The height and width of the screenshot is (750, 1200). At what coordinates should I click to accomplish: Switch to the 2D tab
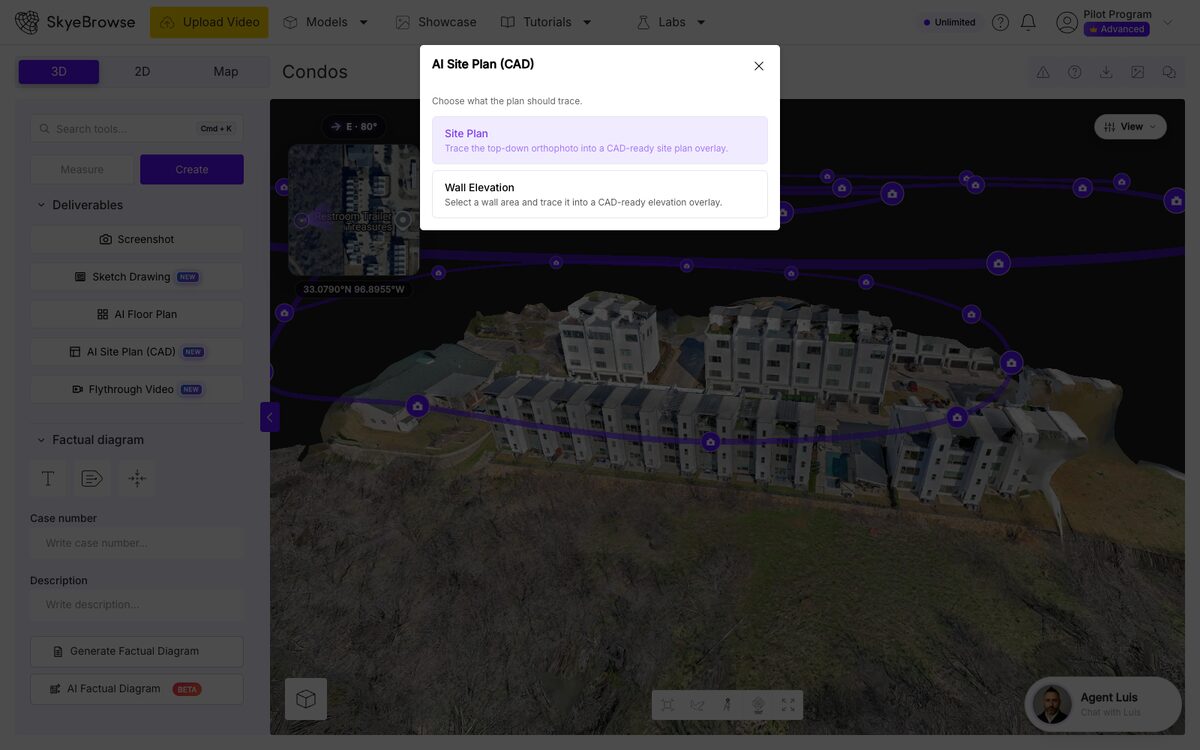pos(142,72)
